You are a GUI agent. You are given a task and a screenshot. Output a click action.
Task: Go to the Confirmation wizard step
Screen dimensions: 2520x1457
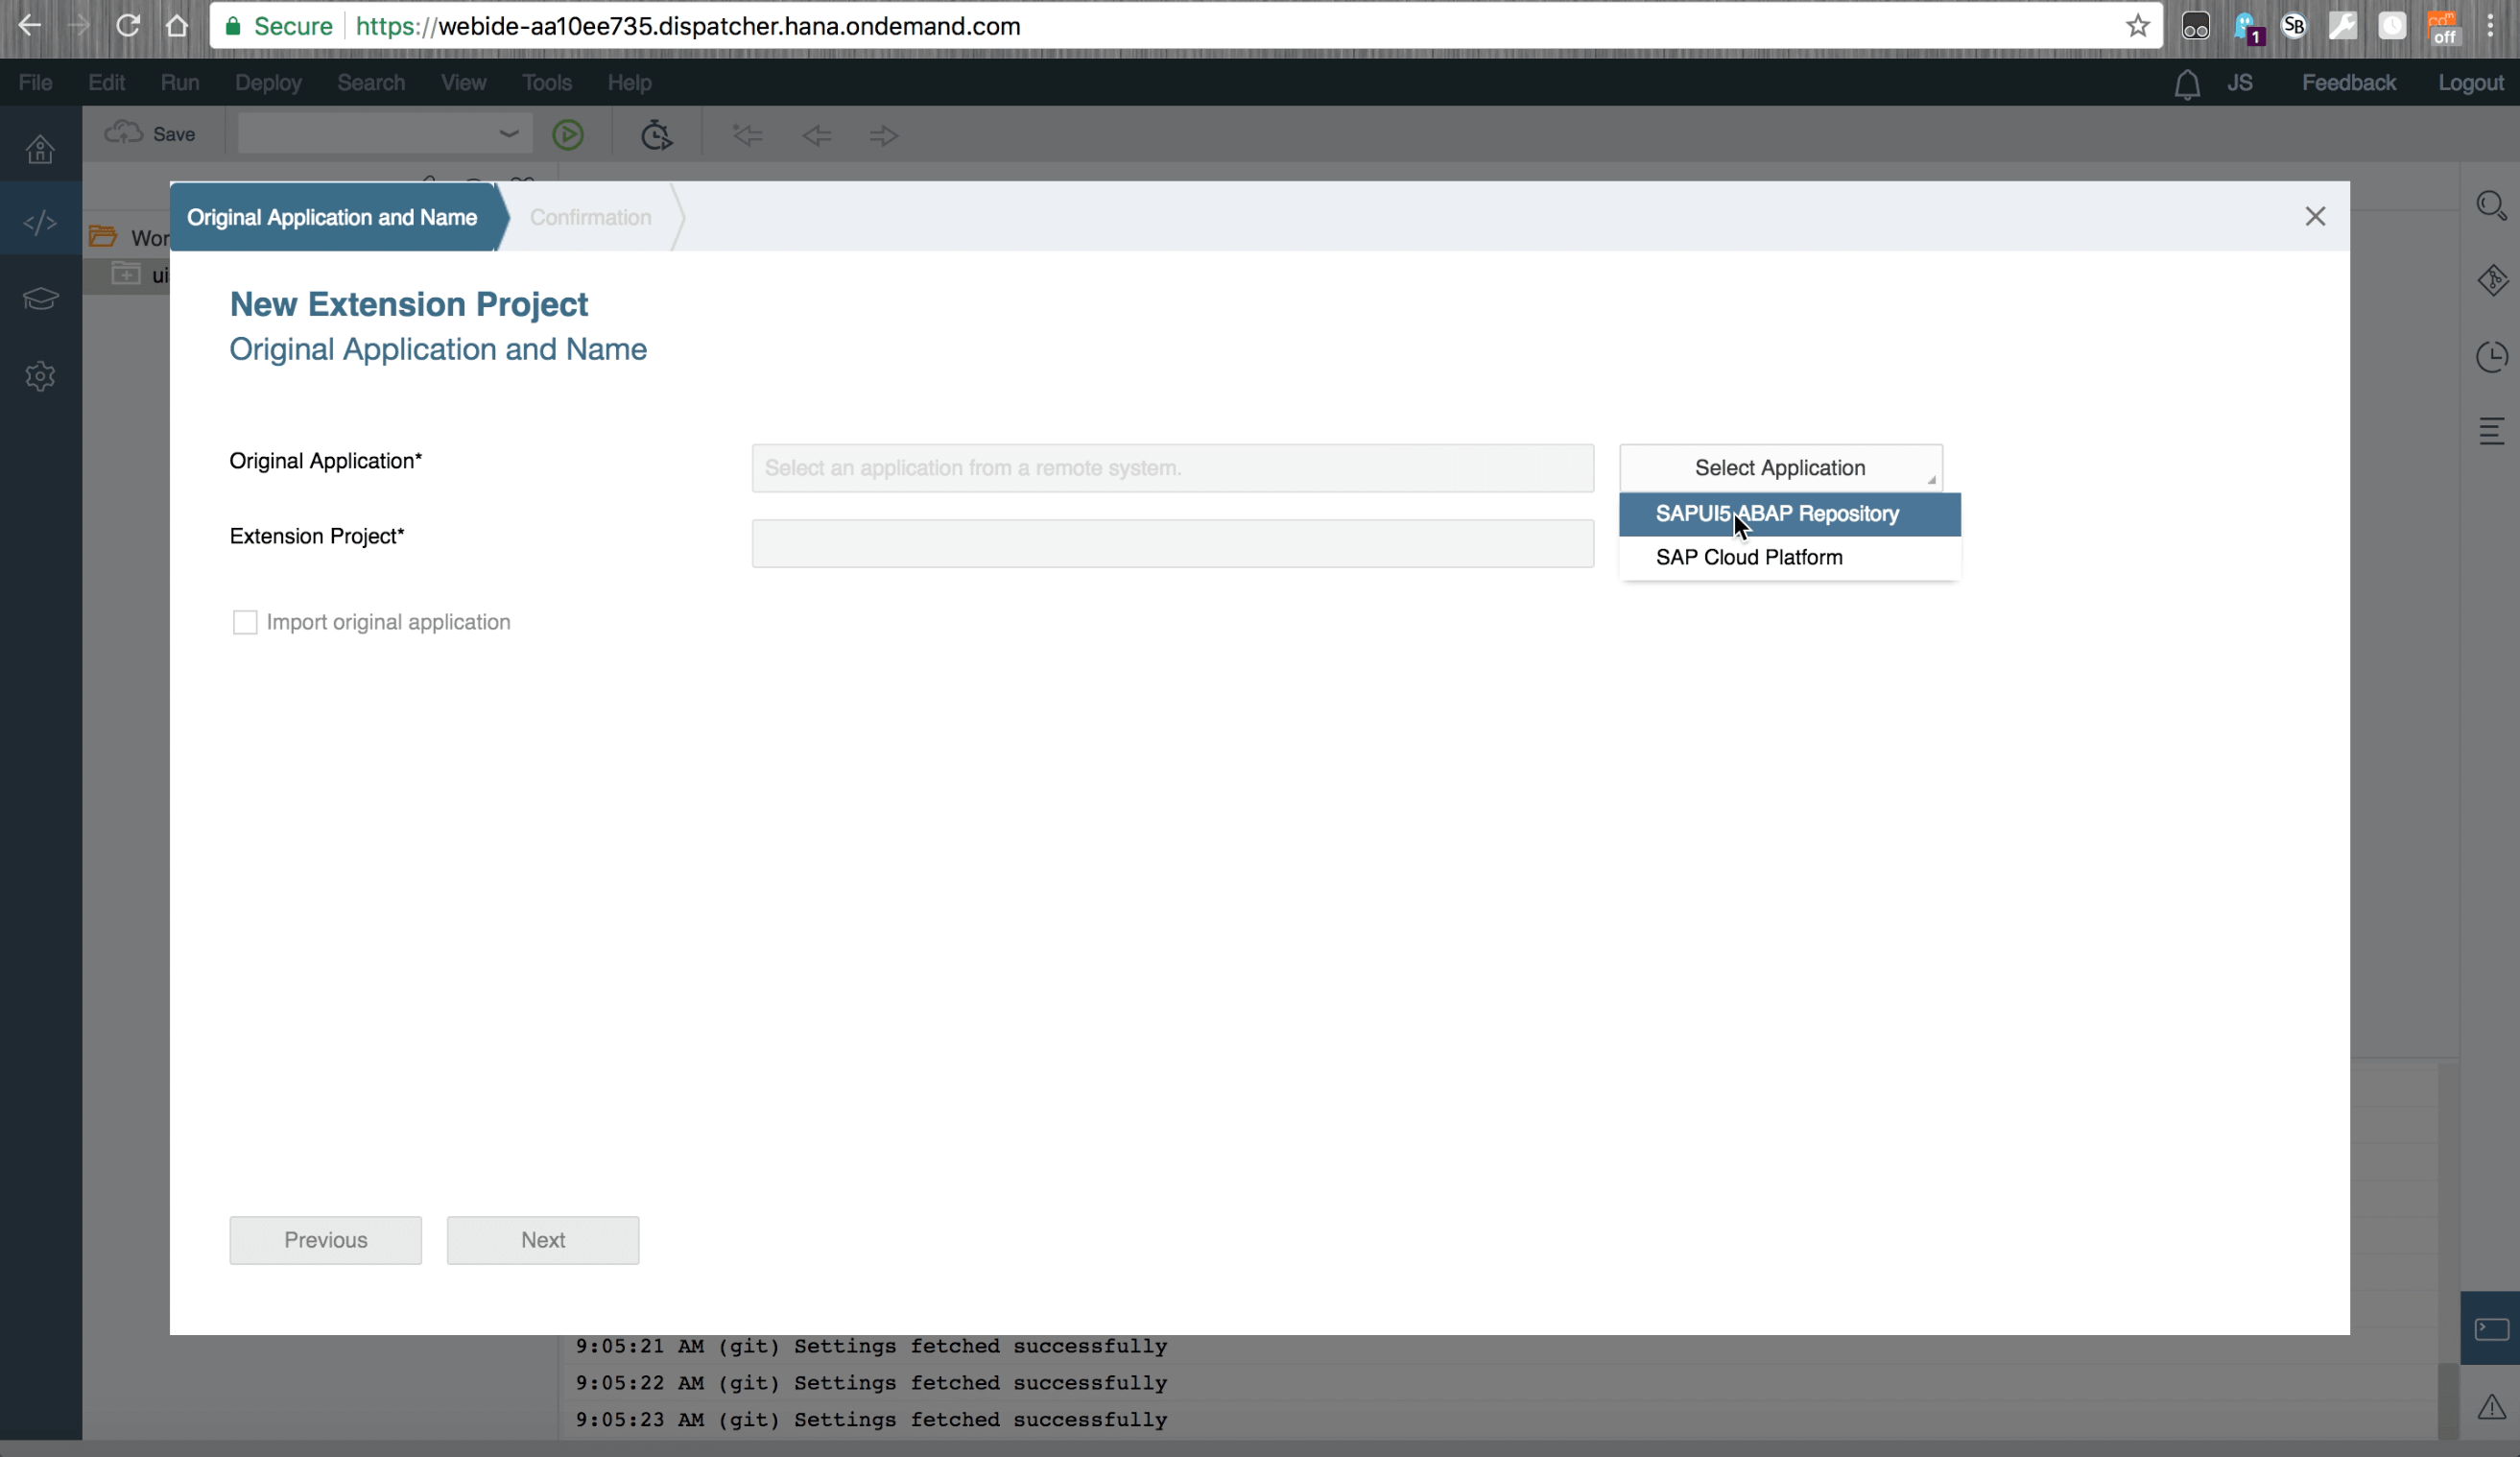pos(590,217)
